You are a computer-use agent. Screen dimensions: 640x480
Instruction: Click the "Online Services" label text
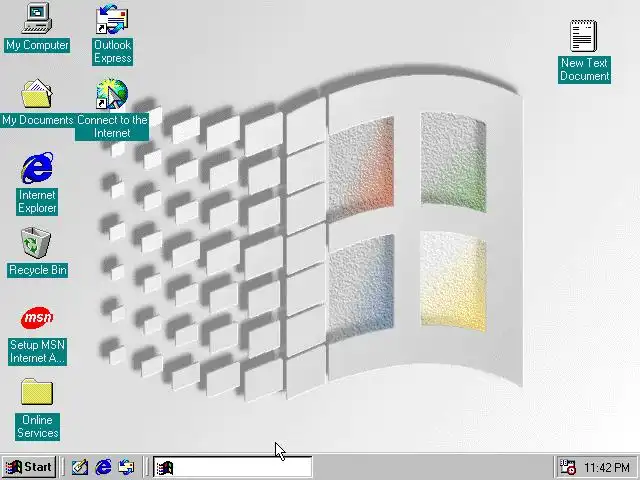[38, 427]
